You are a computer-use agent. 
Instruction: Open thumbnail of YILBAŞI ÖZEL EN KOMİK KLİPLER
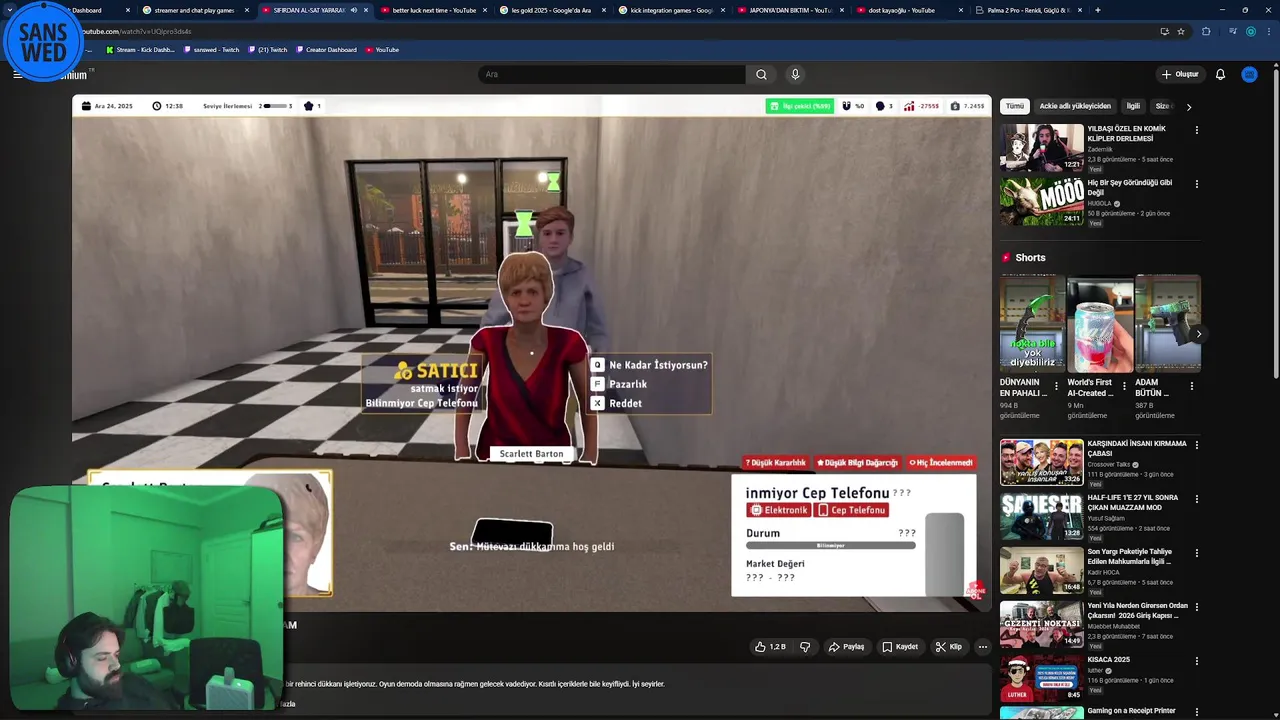(x=1042, y=148)
